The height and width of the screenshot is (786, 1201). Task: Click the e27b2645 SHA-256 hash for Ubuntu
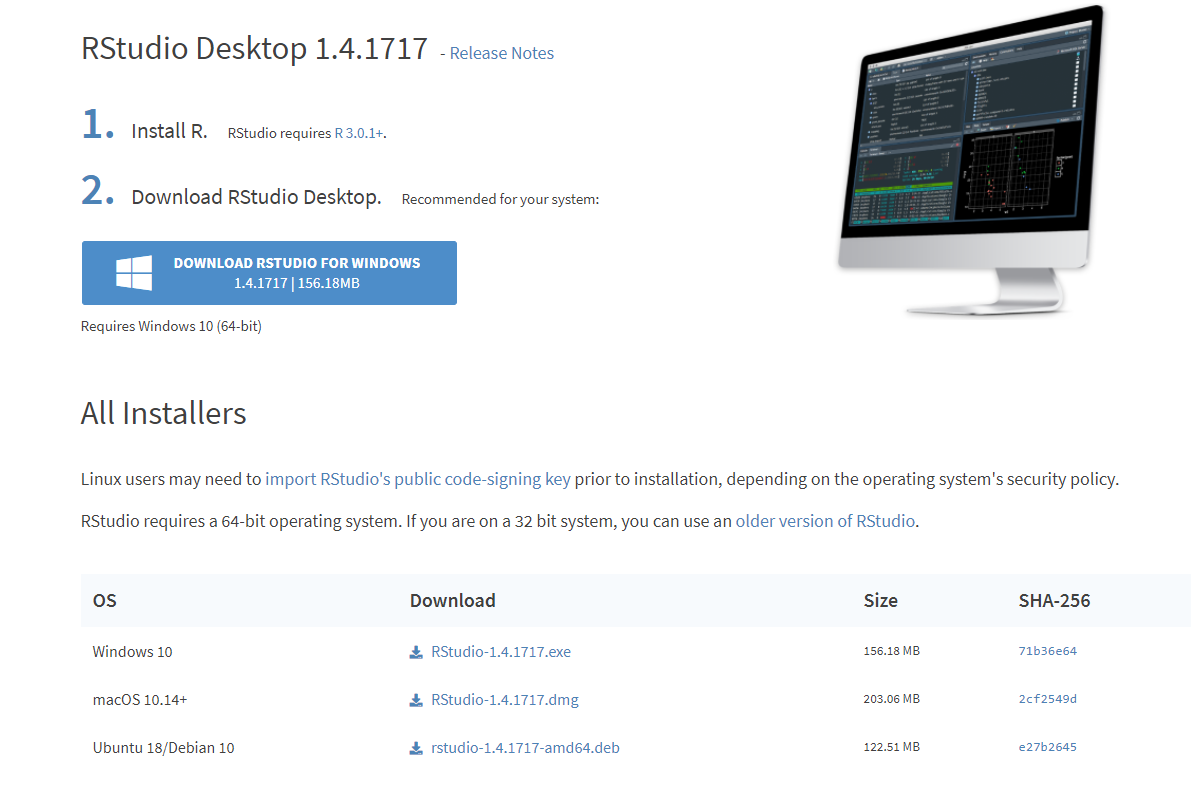point(1047,747)
